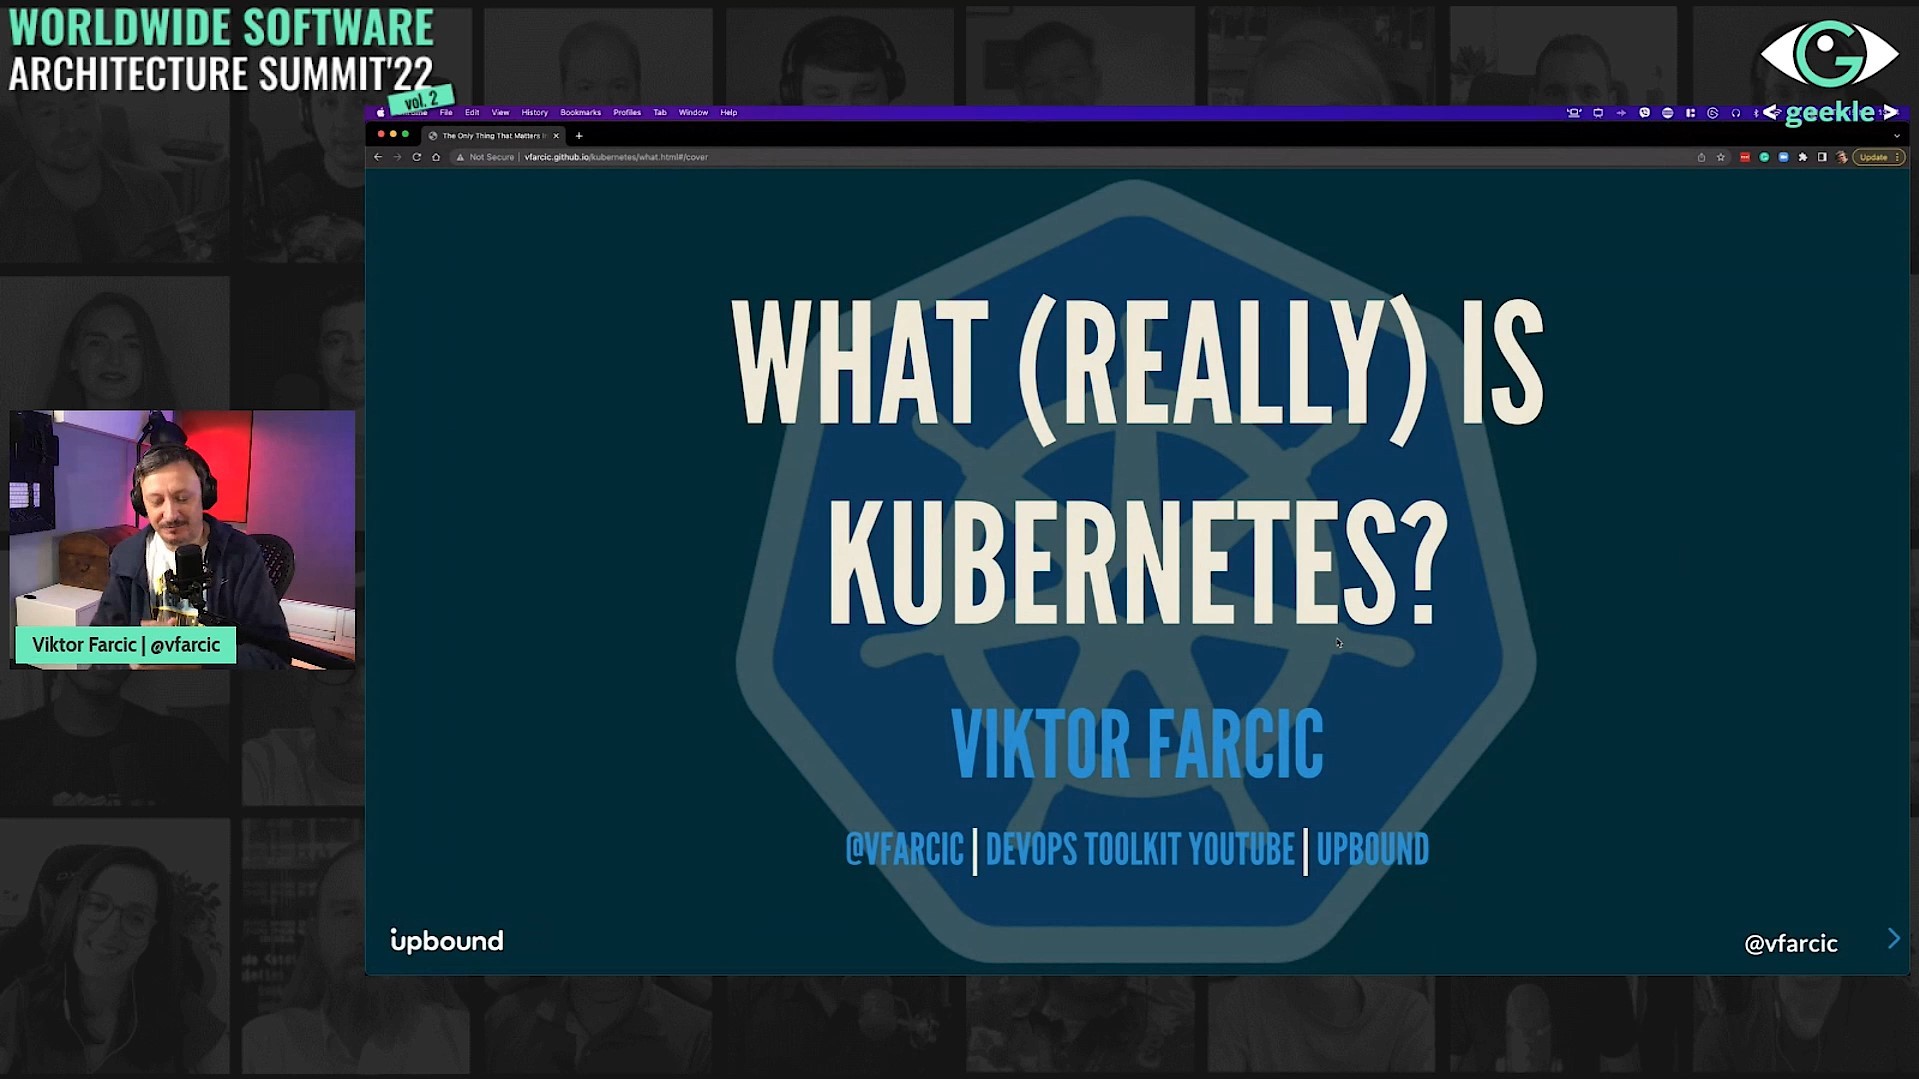1919x1079 pixels.
Task: Open the Extensions puzzle menu
Action: [1803, 157]
